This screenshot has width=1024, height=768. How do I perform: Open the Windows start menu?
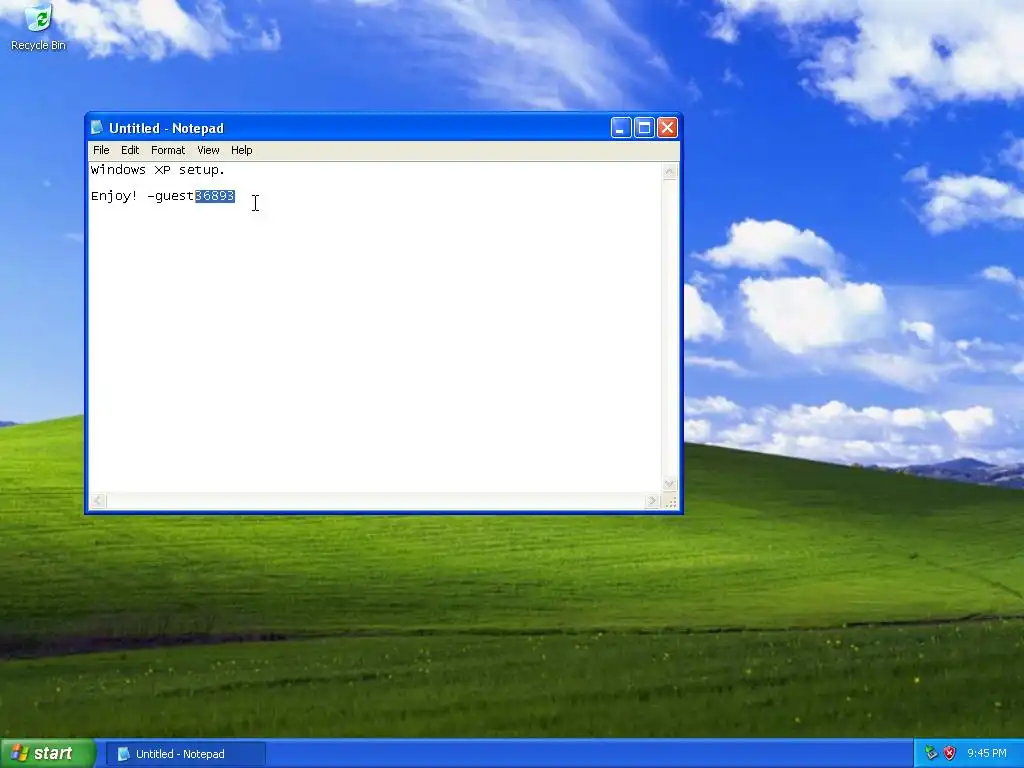47,753
